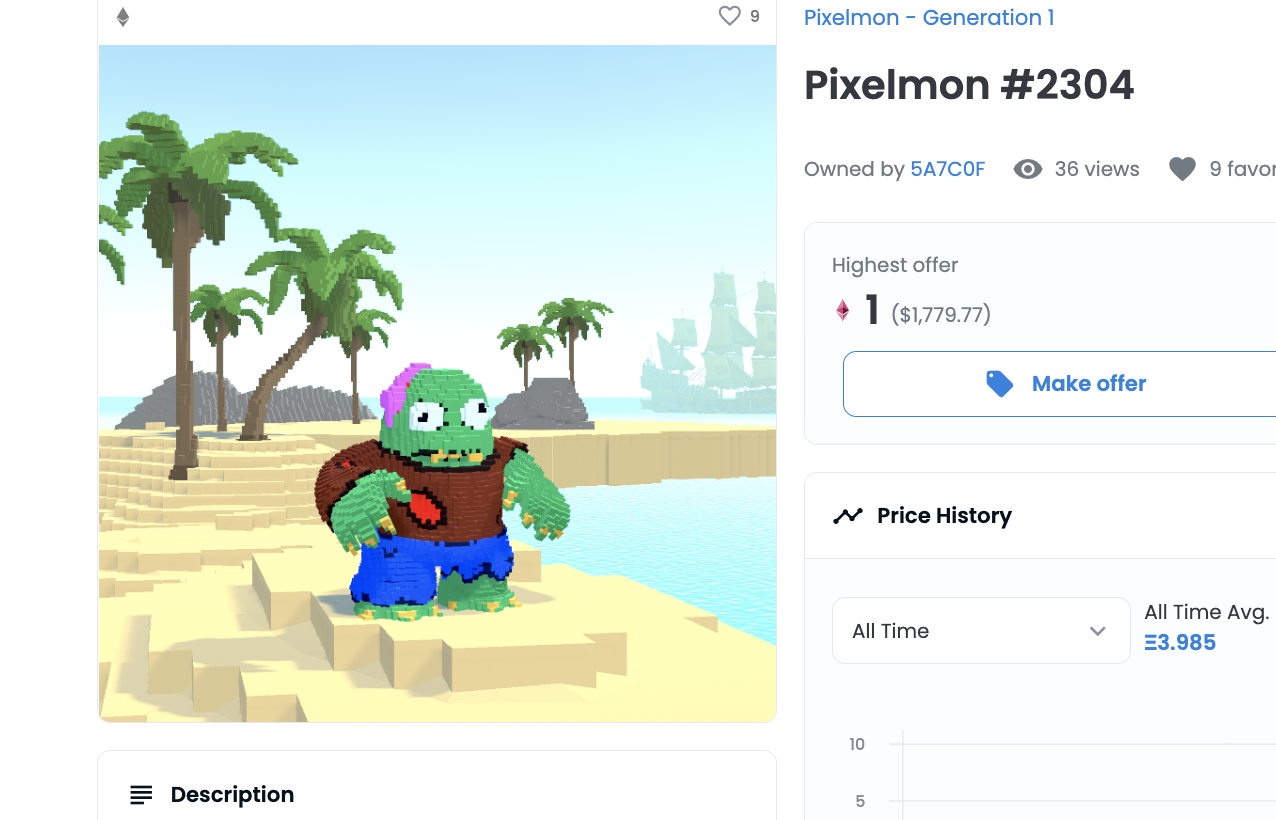The image size is (1276, 820).
Task: Click the price tag icon in Make offer
Action: click(999, 384)
